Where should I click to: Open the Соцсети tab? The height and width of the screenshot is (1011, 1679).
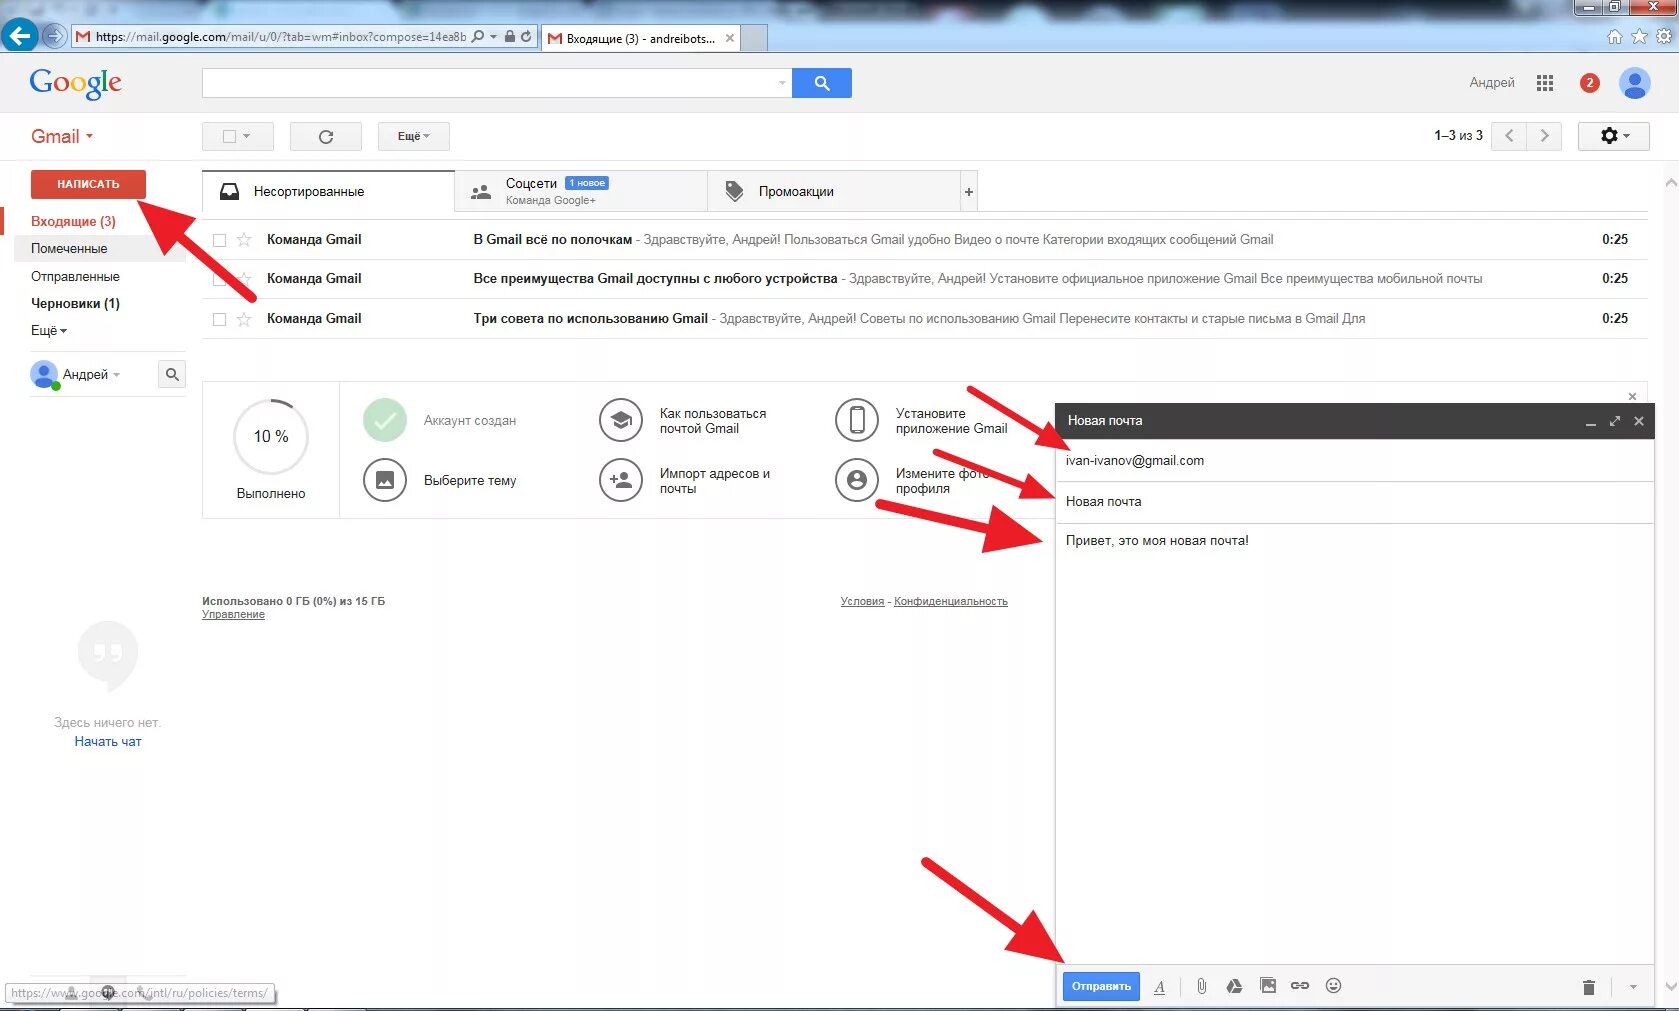coord(581,192)
